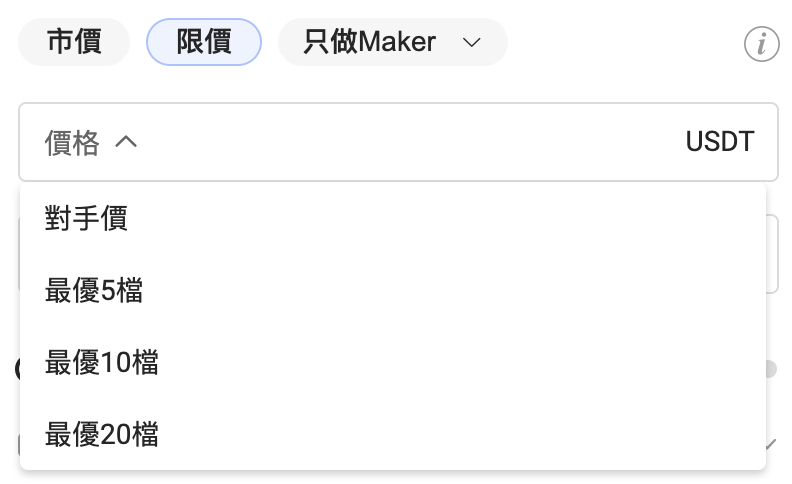Open the 只做Maker dropdown
This screenshot has width=792, height=484.
392,43
